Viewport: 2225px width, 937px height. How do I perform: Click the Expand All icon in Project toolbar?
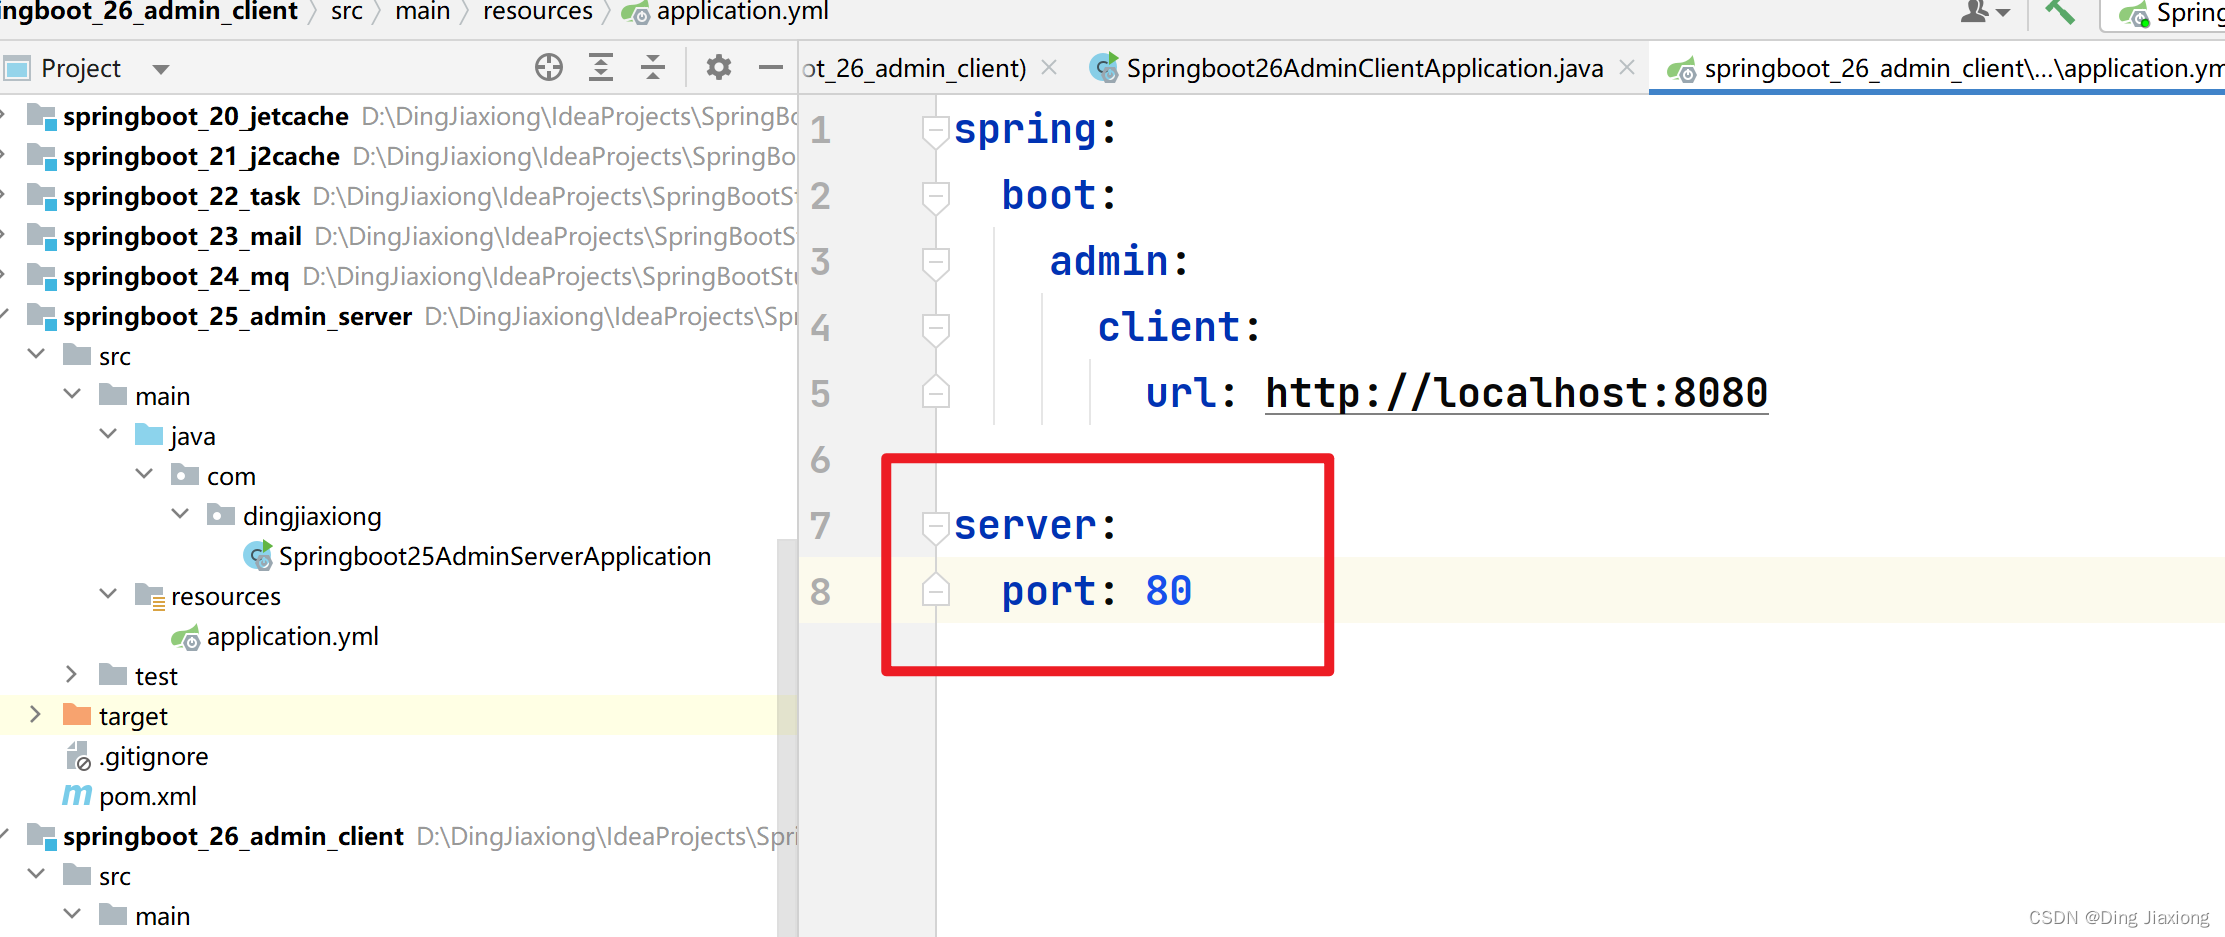coord(600,68)
